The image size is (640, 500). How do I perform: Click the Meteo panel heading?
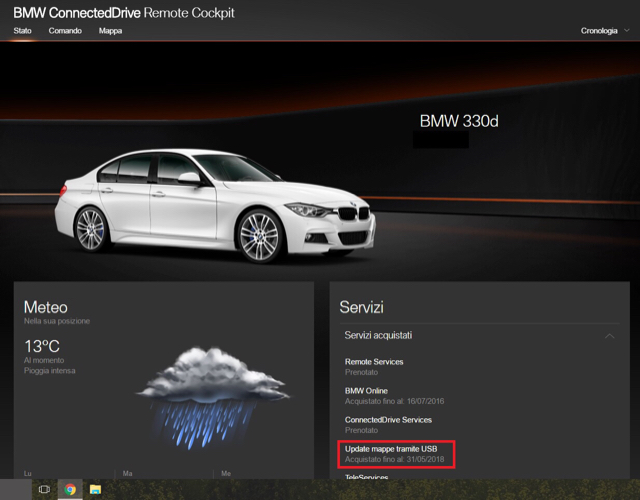point(46,307)
